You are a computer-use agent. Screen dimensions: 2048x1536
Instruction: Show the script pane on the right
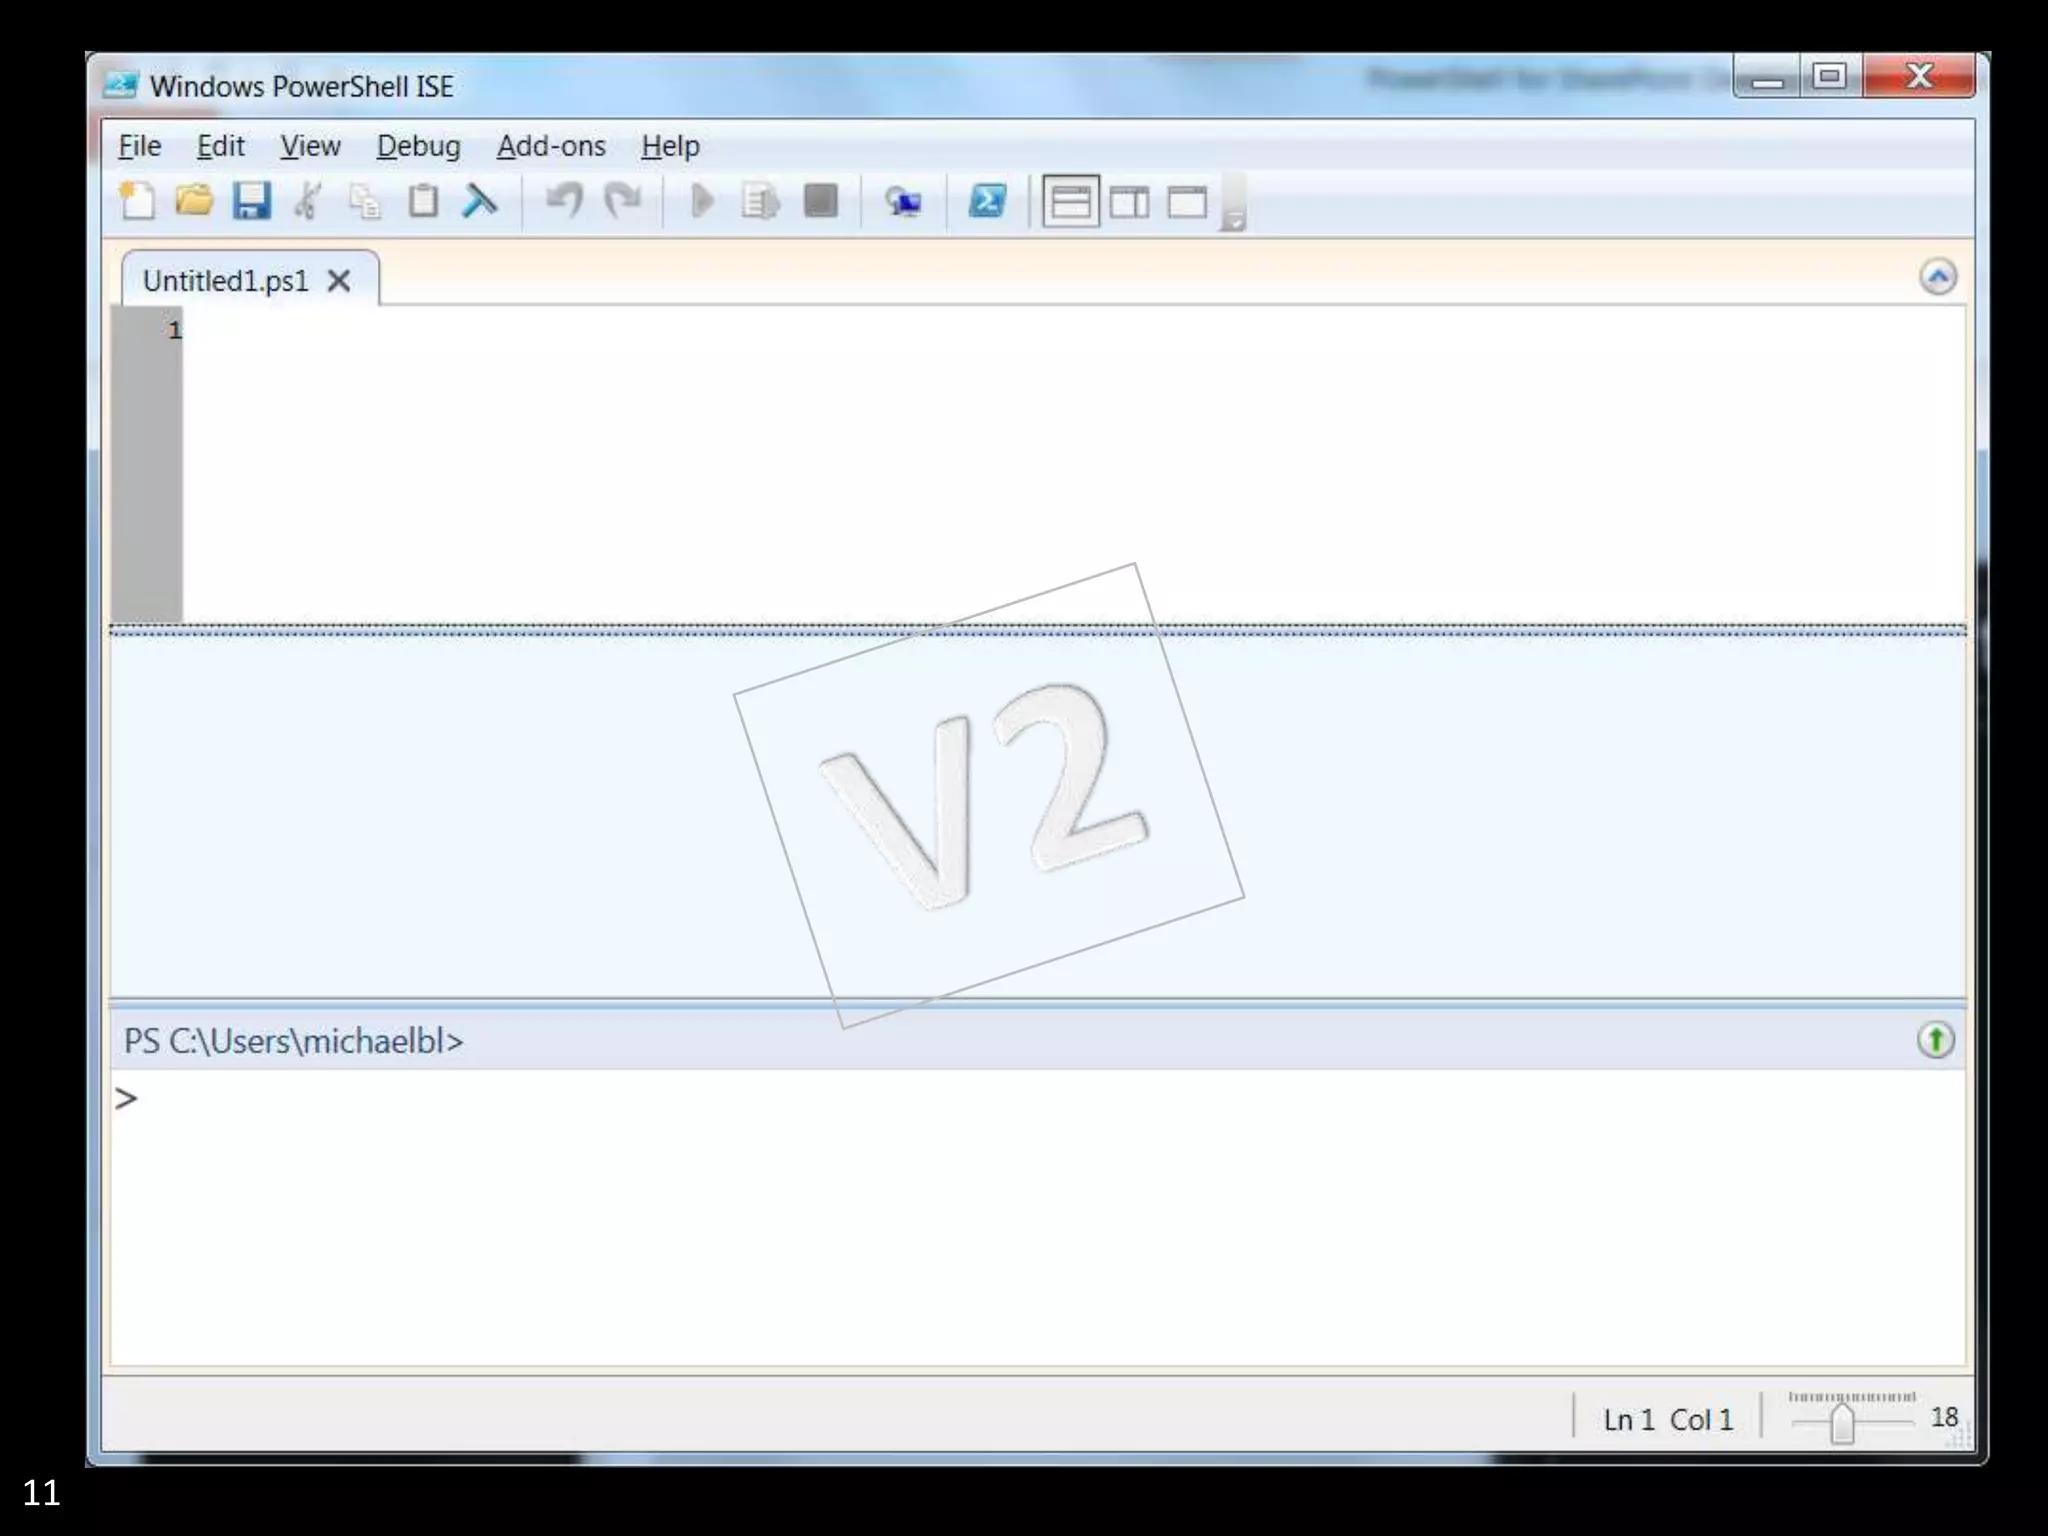(x=1130, y=203)
